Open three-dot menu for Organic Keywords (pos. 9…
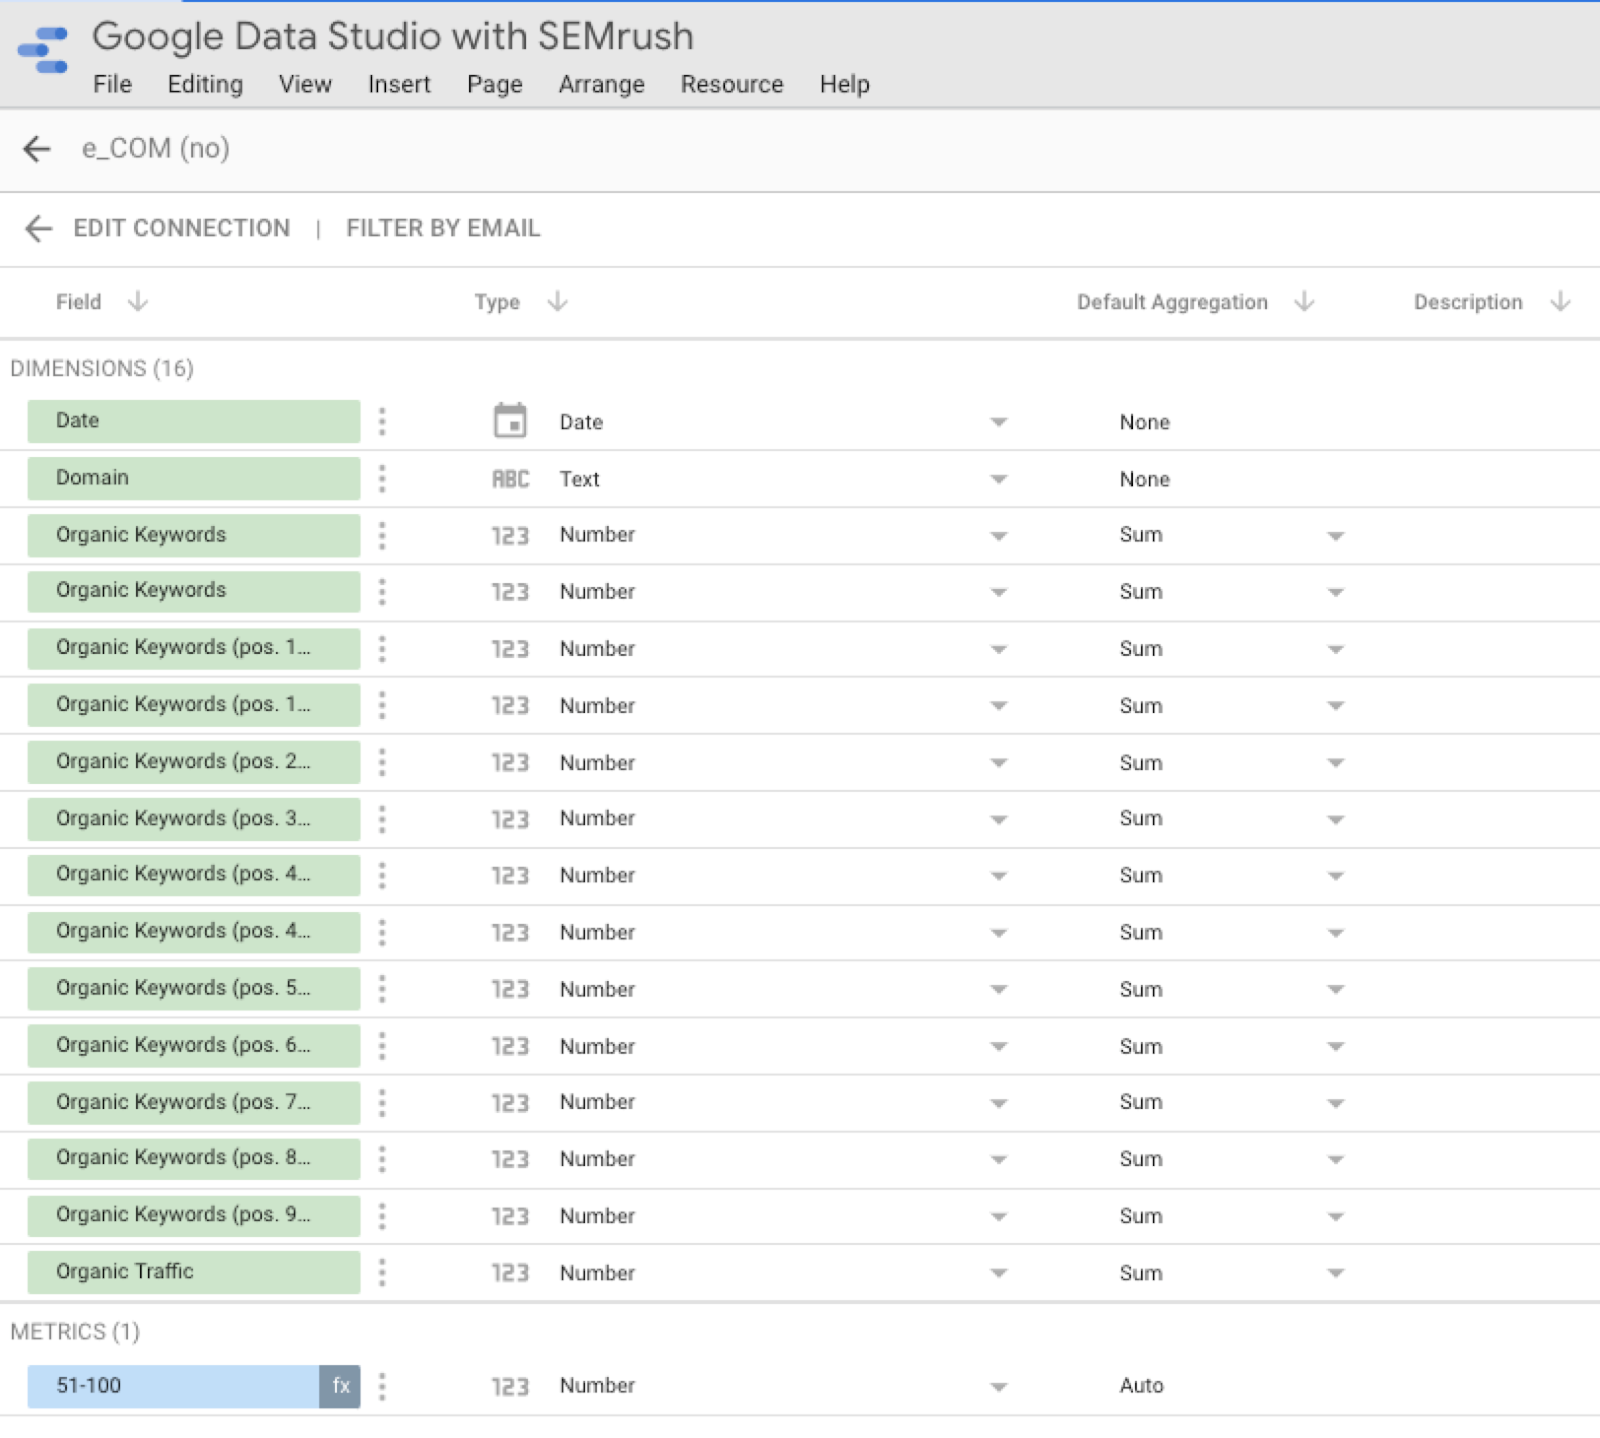 tap(382, 1216)
